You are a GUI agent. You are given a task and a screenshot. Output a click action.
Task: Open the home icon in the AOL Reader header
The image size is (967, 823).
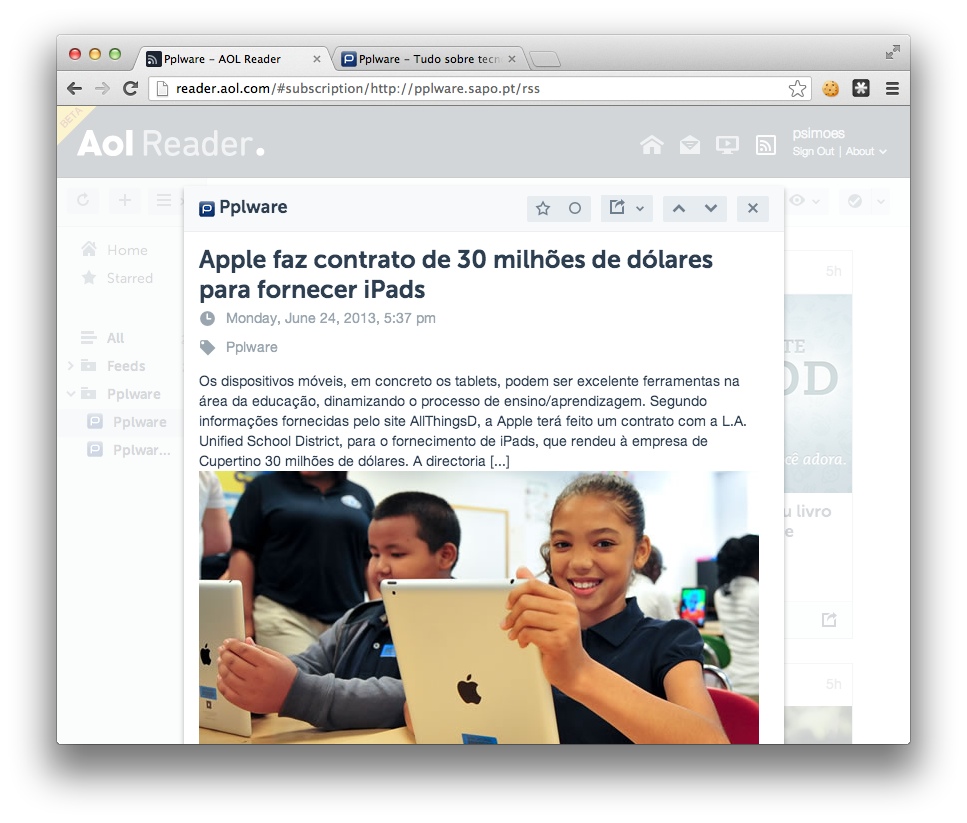pos(652,145)
